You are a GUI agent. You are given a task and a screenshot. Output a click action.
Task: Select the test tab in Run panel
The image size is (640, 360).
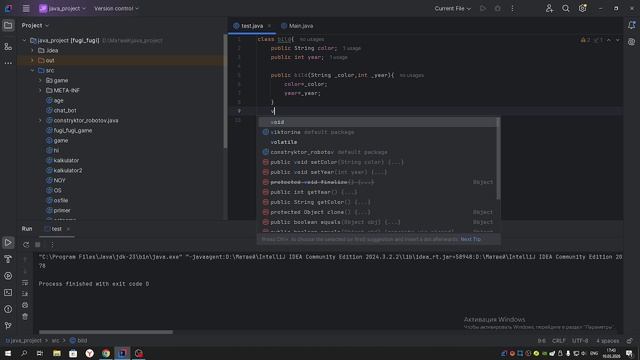pos(56,229)
